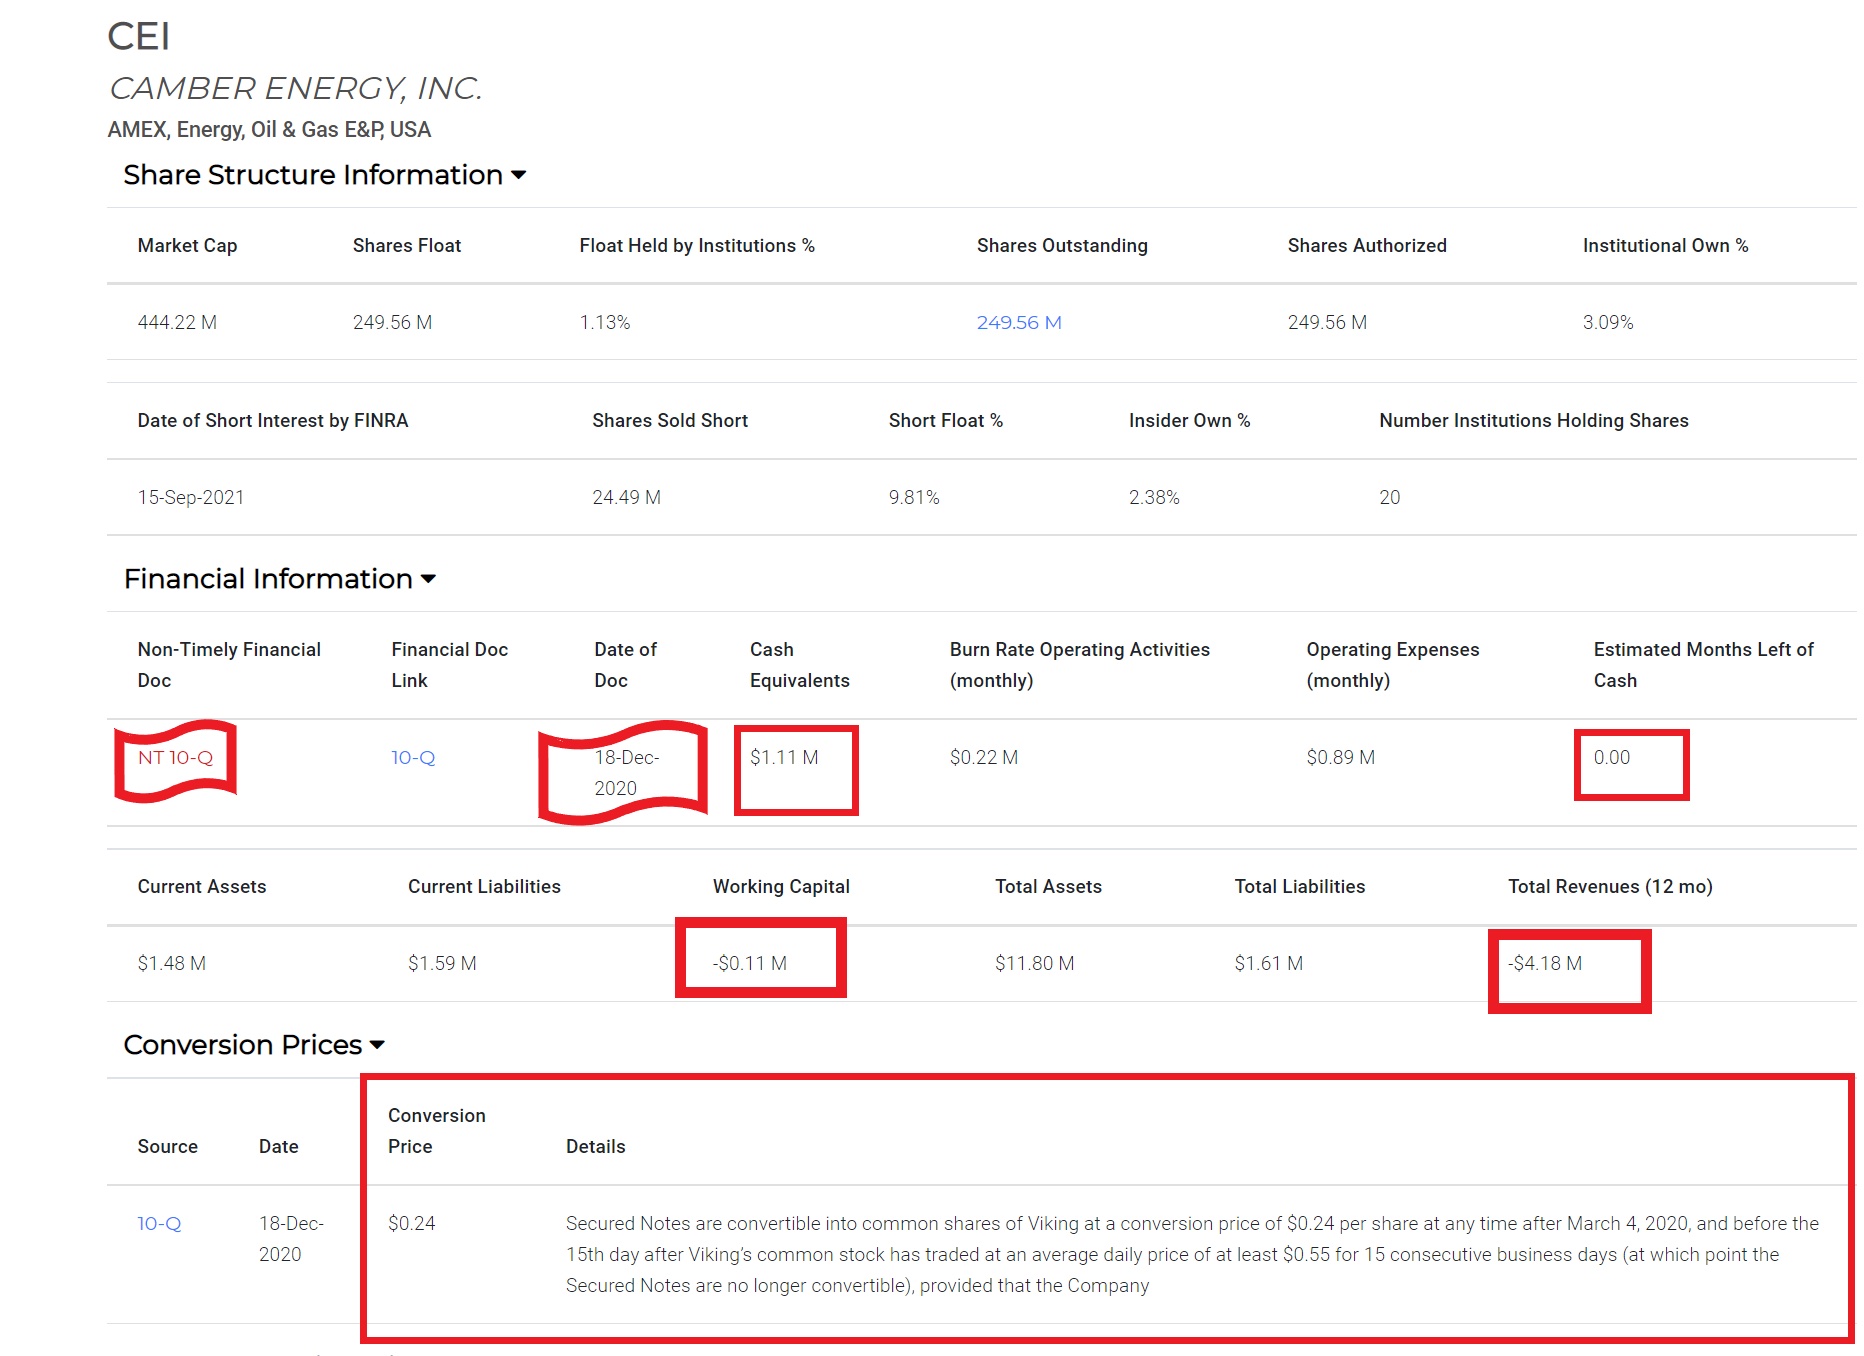The height and width of the screenshot is (1356, 1864).
Task: Click the Shares Authorized value 249.56 M
Action: (1327, 323)
